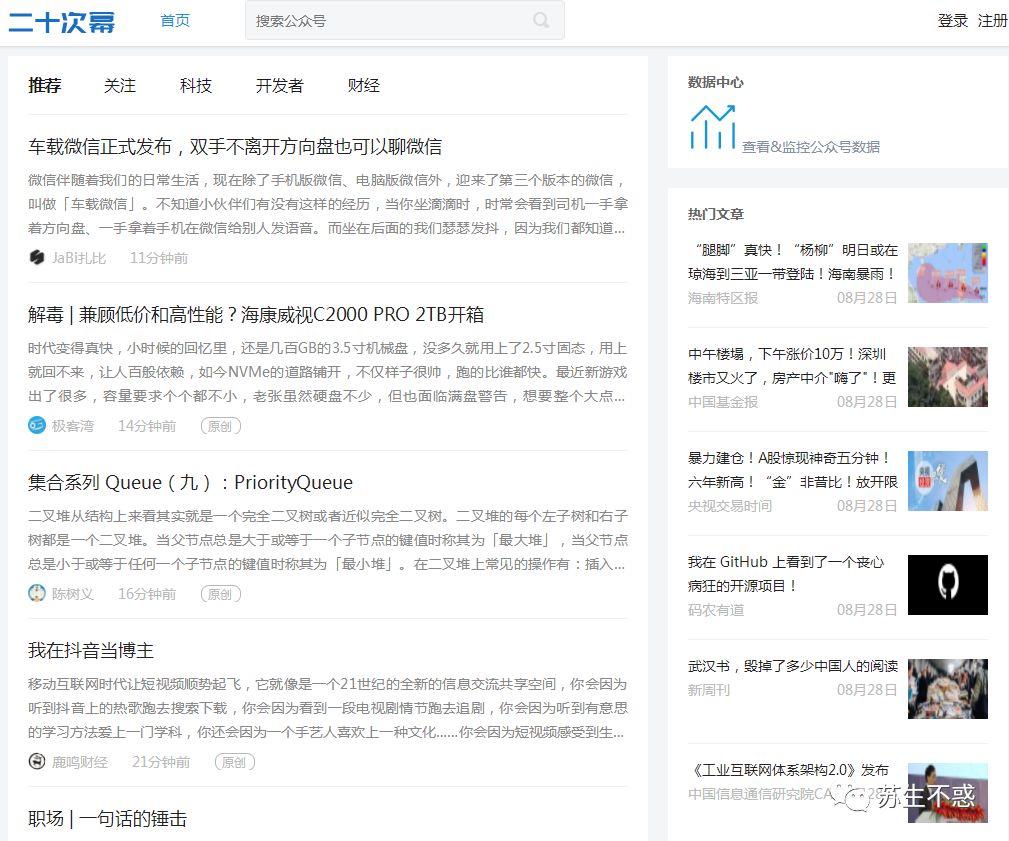Viewport: 1009px width, 841px height.
Task: Click 鹿鸣财经 author avatar icon
Action: pyautogui.click(x=37, y=761)
